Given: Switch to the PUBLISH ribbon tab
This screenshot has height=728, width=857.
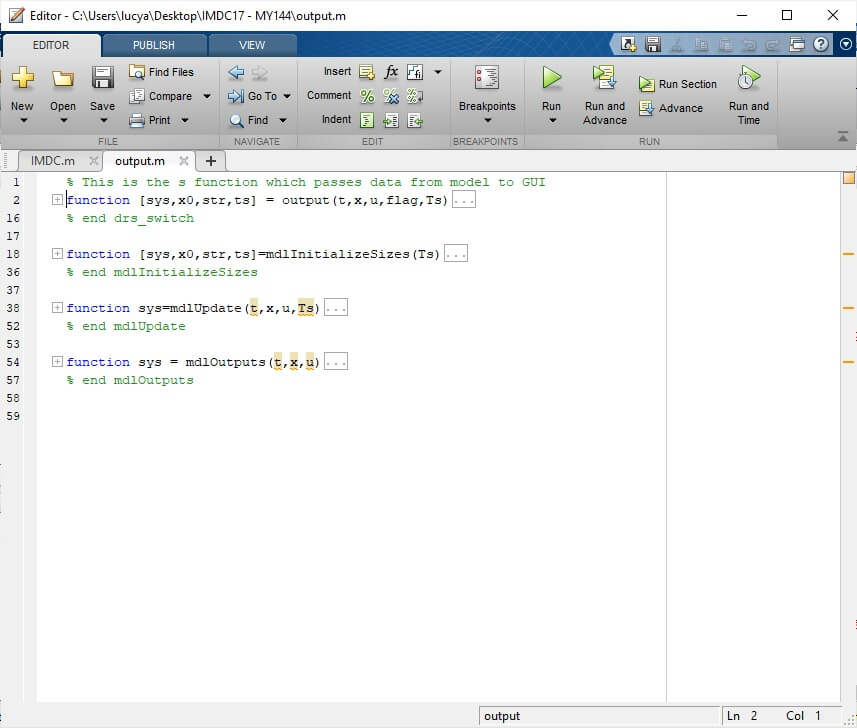Looking at the screenshot, I should (x=154, y=45).
